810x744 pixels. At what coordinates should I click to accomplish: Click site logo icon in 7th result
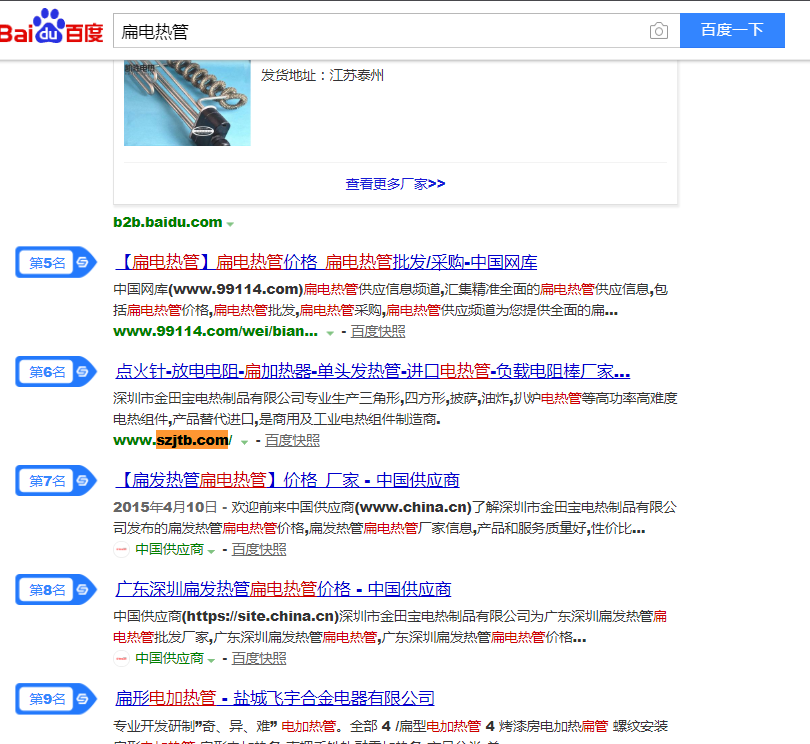tap(121, 549)
